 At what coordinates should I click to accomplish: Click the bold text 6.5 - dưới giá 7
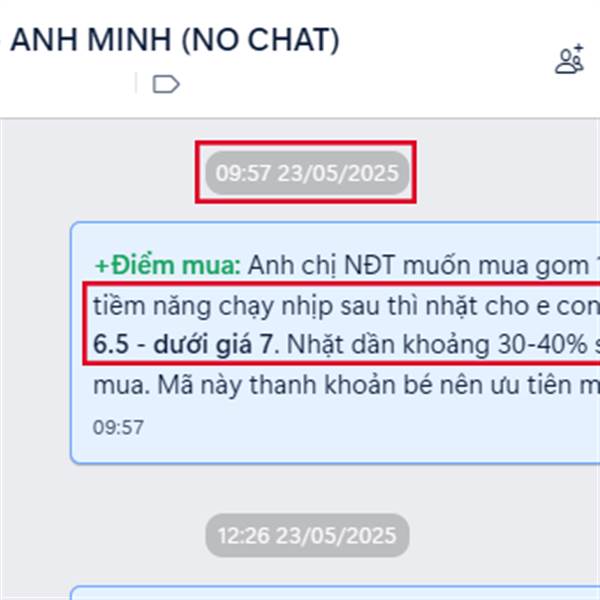[184, 344]
